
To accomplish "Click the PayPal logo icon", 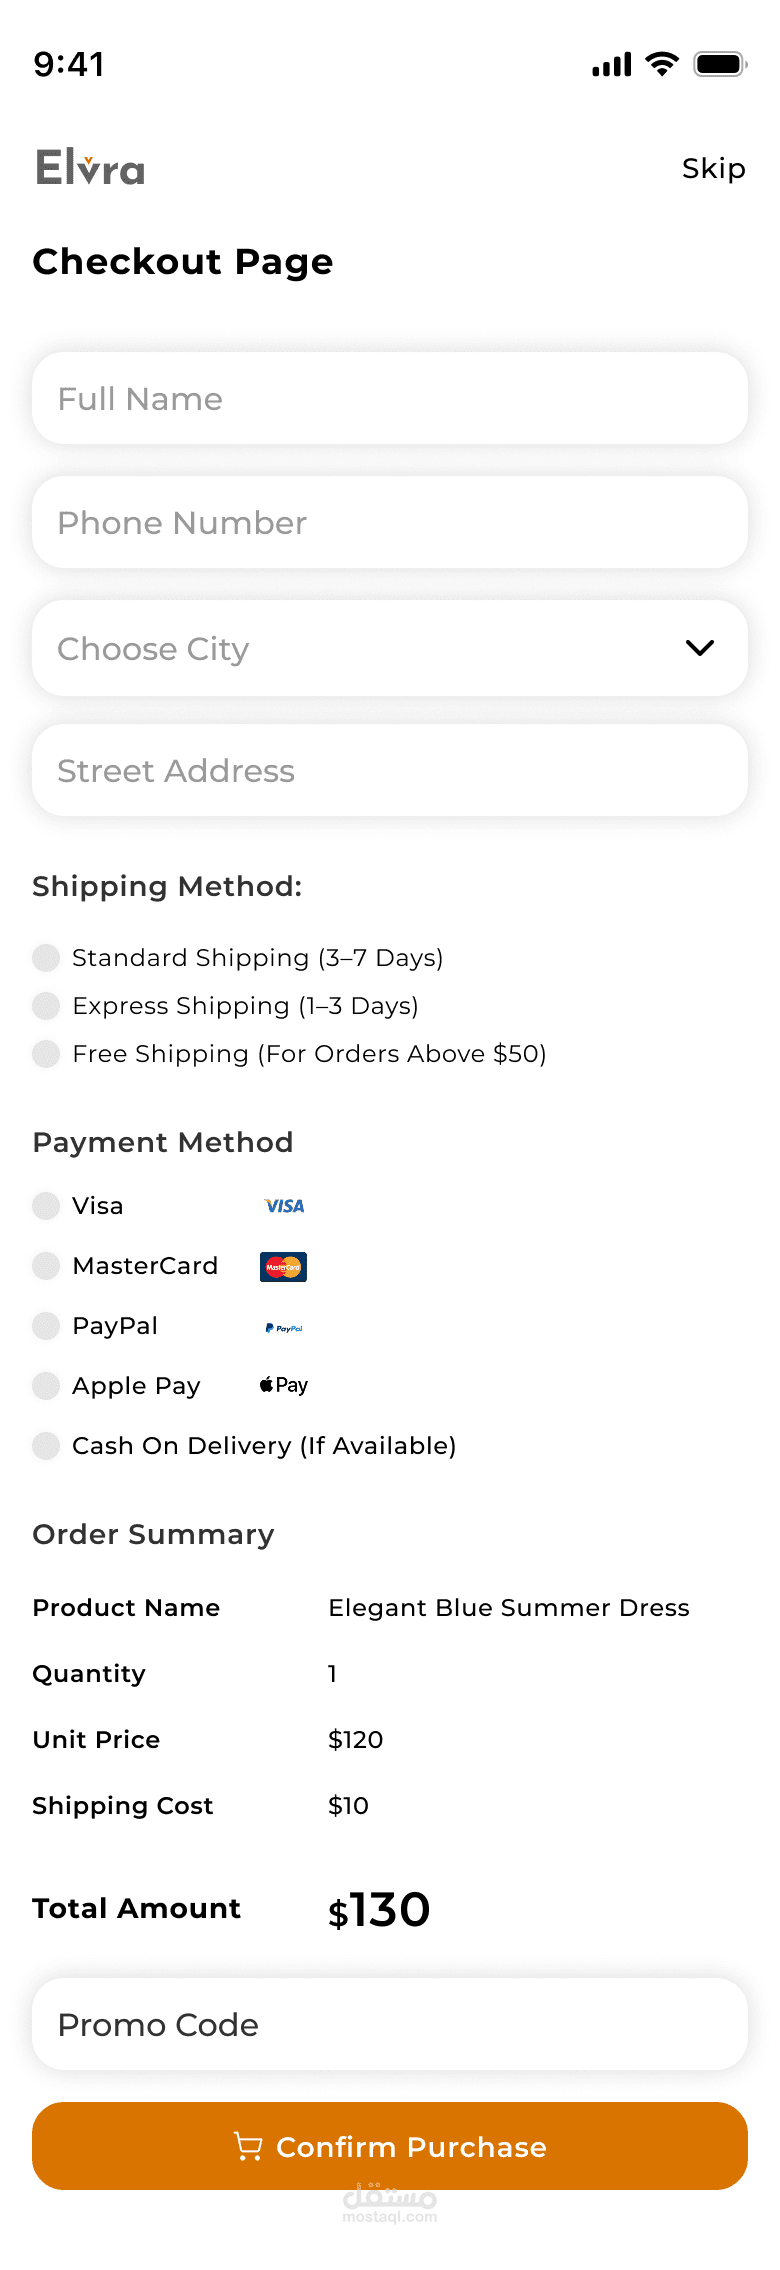I will point(284,1328).
